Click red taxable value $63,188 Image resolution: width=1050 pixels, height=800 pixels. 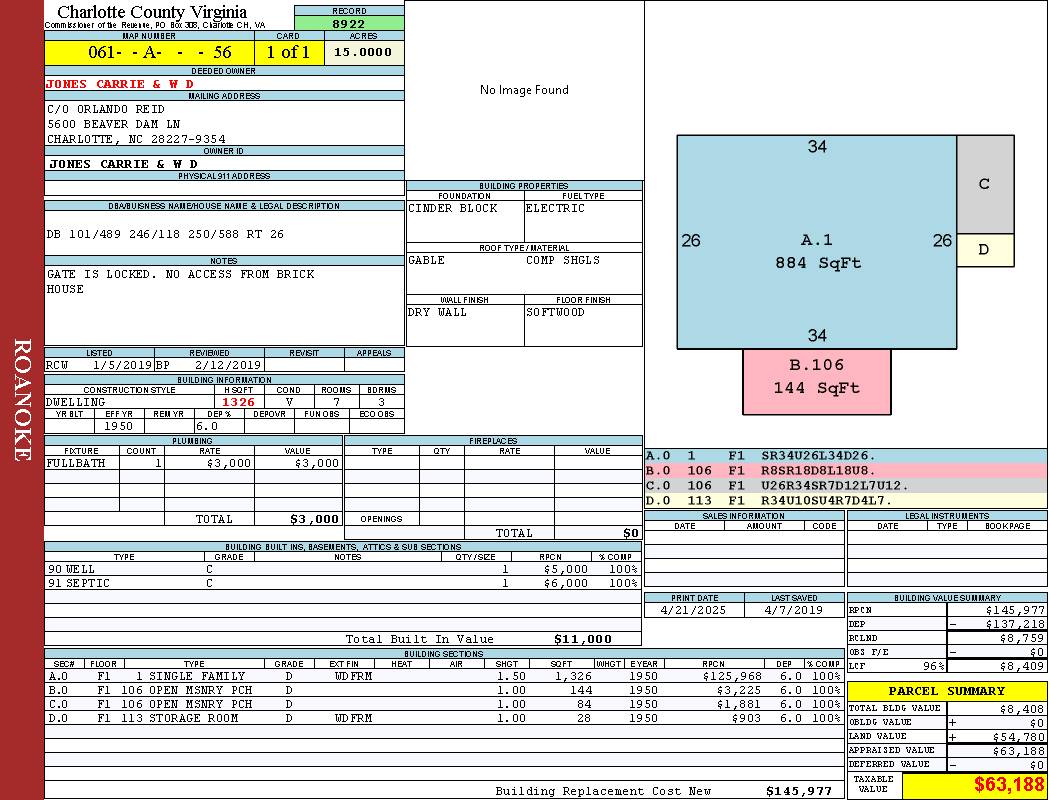(1009, 785)
